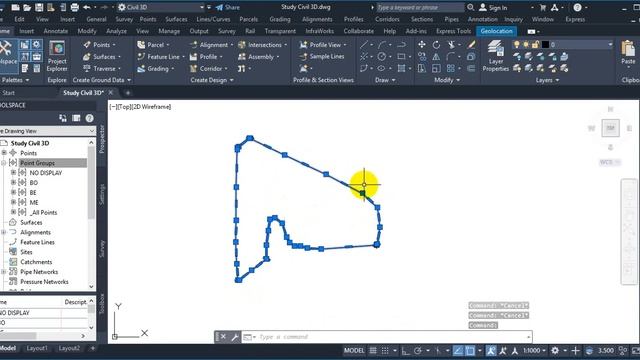The width and height of the screenshot is (640, 360).
Task: Click the Undo arrow icon
Action: pyautogui.click(x=87, y=7)
